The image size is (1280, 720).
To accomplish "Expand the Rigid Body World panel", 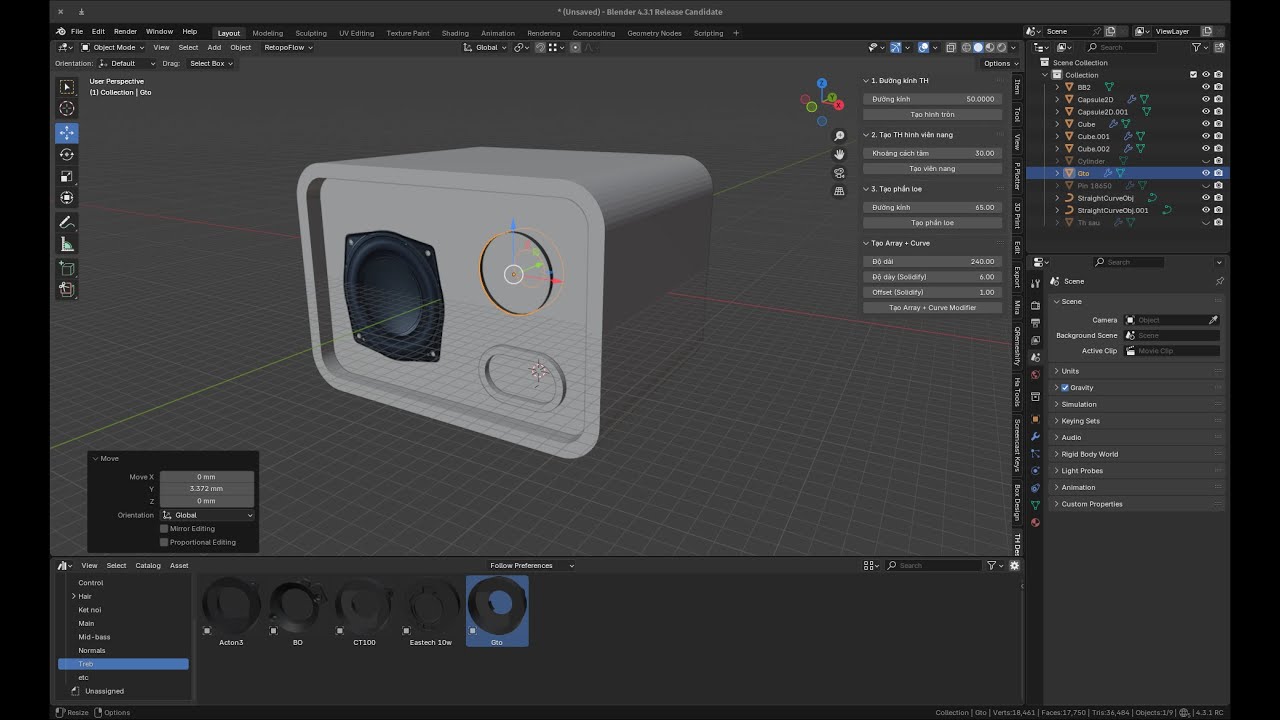I will (1089, 454).
